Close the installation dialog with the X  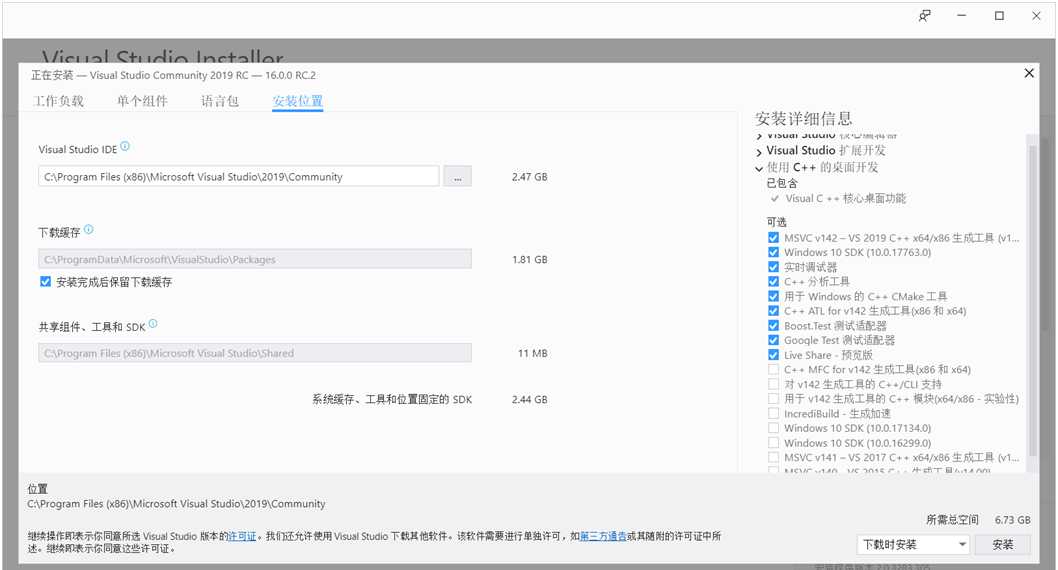[x=1029, y=73]
